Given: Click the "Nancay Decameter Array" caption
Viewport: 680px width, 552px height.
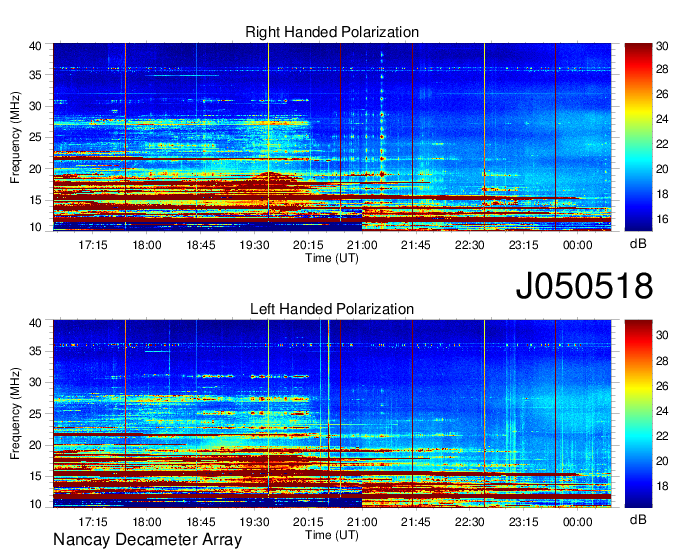Looking at the screenshot, I should pyautogui.click(x=147, y=539).
